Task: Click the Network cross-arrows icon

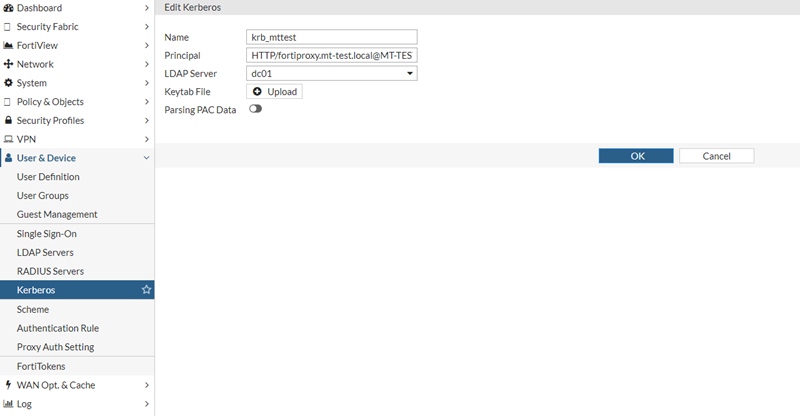Action: (x=8, y=64)
